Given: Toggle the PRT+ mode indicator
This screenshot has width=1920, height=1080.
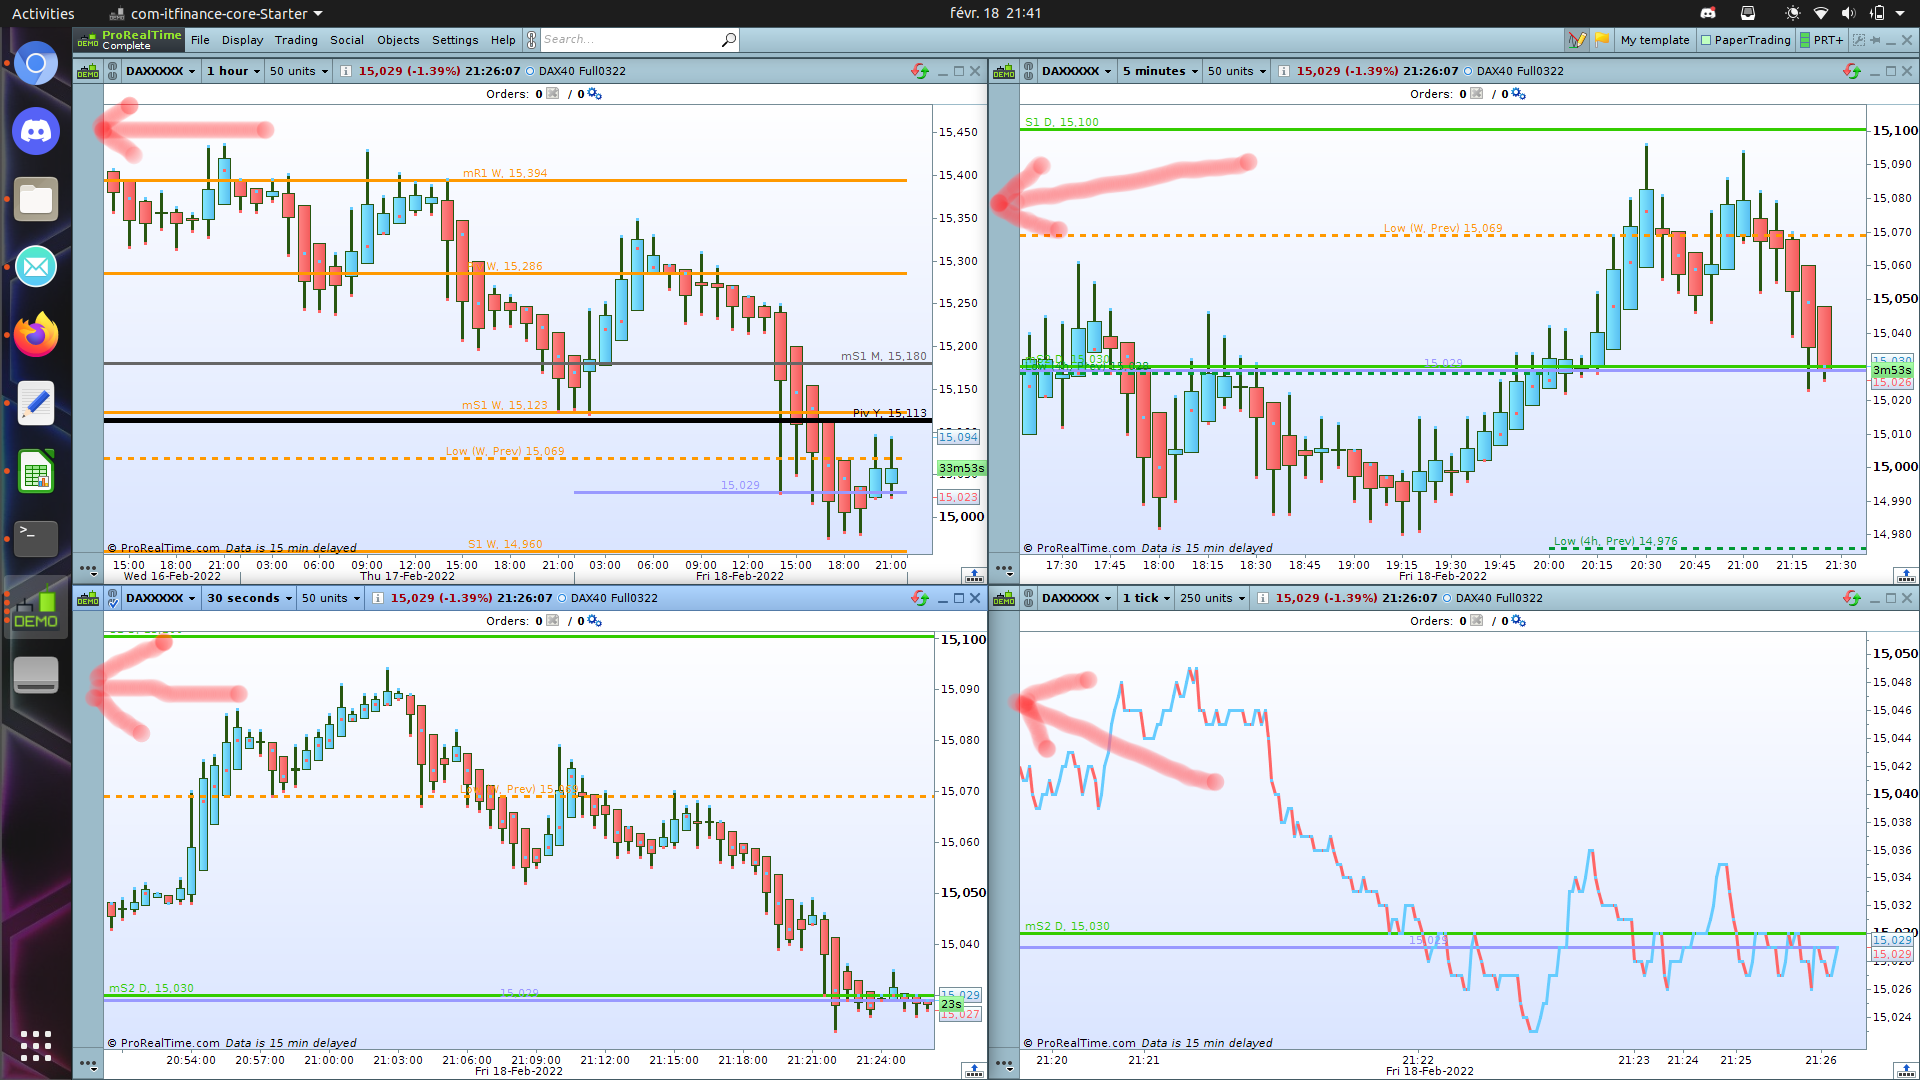Looking at the screenshot, I should click(x=1820, y=40).
